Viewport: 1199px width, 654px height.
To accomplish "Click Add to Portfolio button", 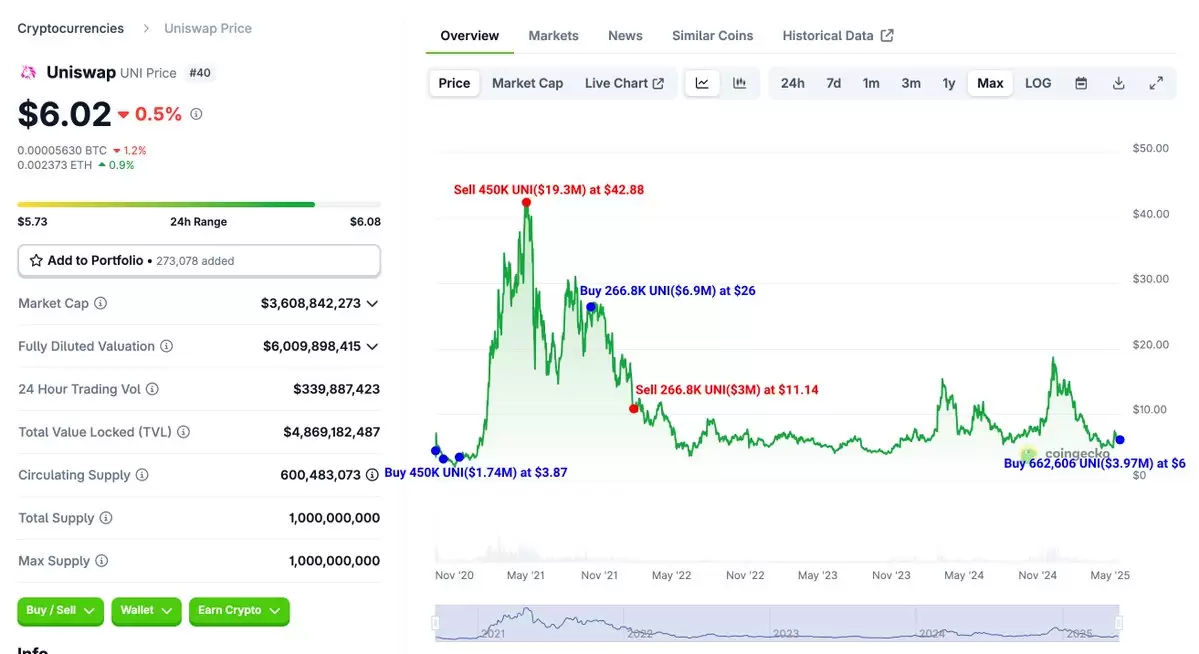I will (x=199, y=261).
